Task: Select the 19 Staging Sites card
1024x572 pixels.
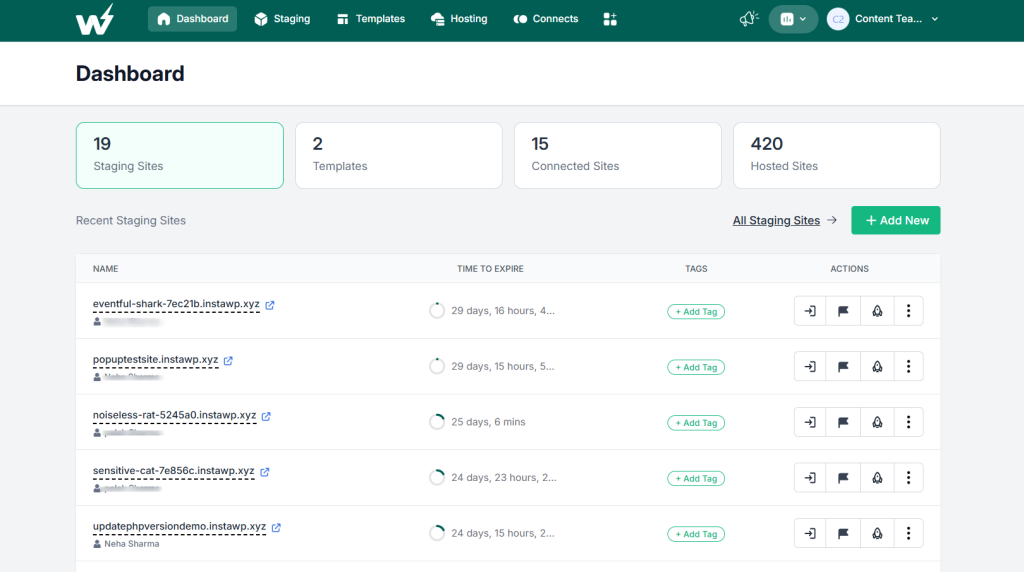Action: coord(180,155)
